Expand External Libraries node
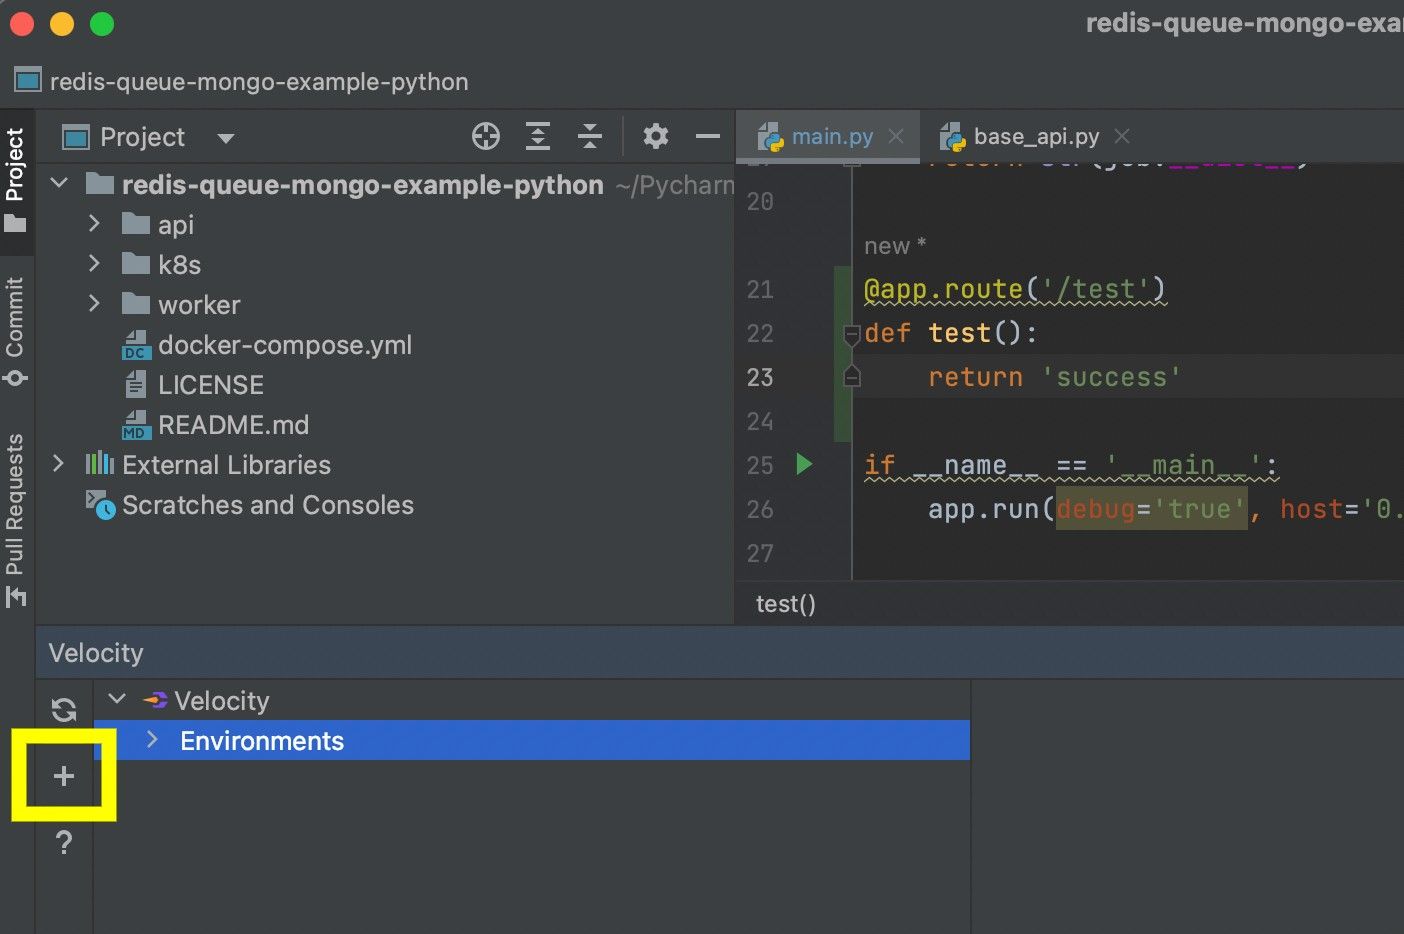The height and width of the screenshot is (934, 1404). 58,464
